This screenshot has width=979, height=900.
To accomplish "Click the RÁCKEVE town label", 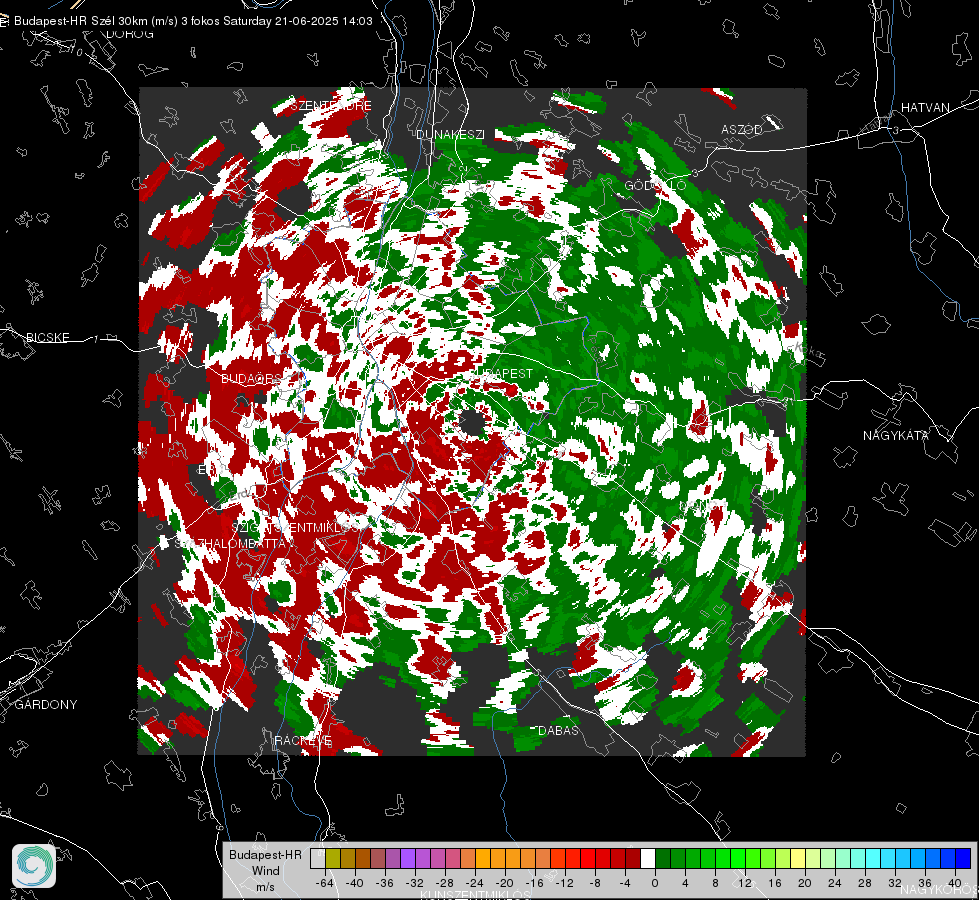I will [x=303, y=741].
